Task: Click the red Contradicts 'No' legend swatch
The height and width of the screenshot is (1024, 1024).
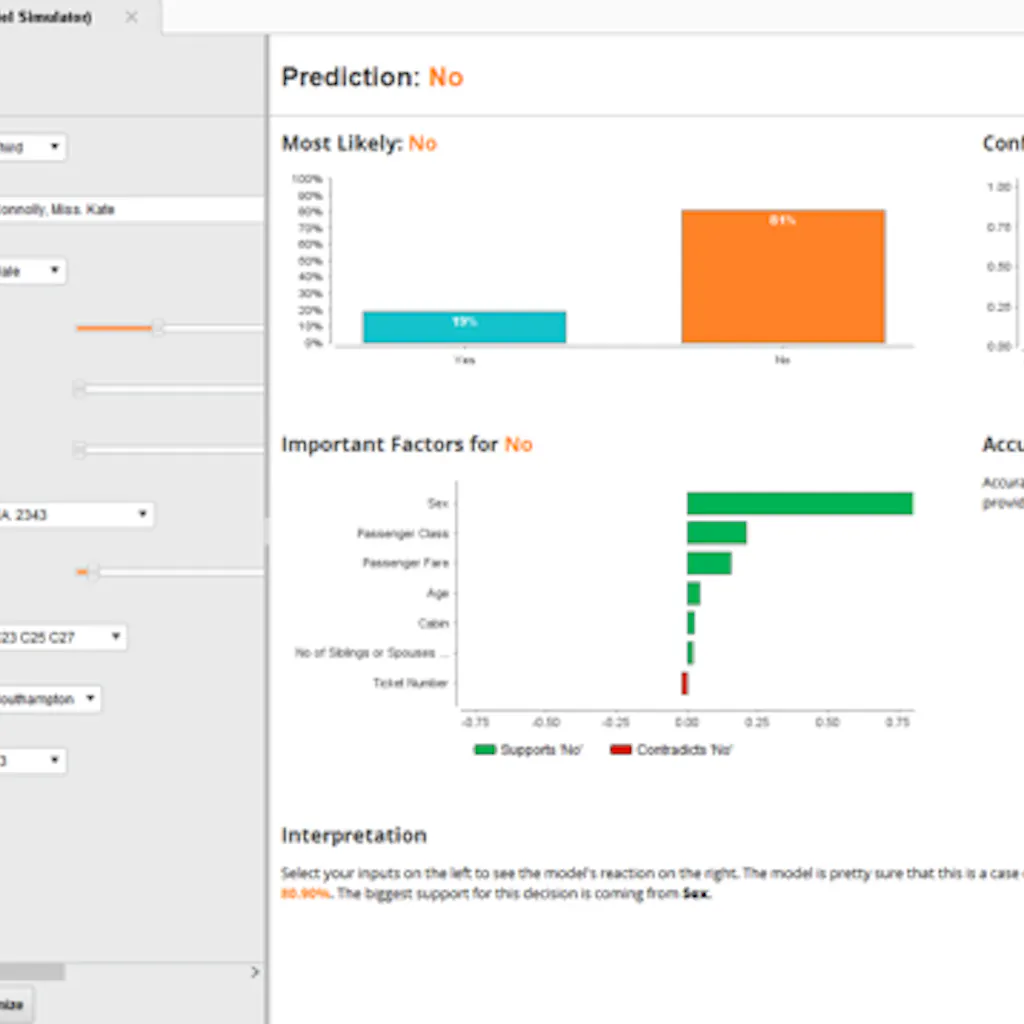Action: pyautogui.click(x=621, y=750)
